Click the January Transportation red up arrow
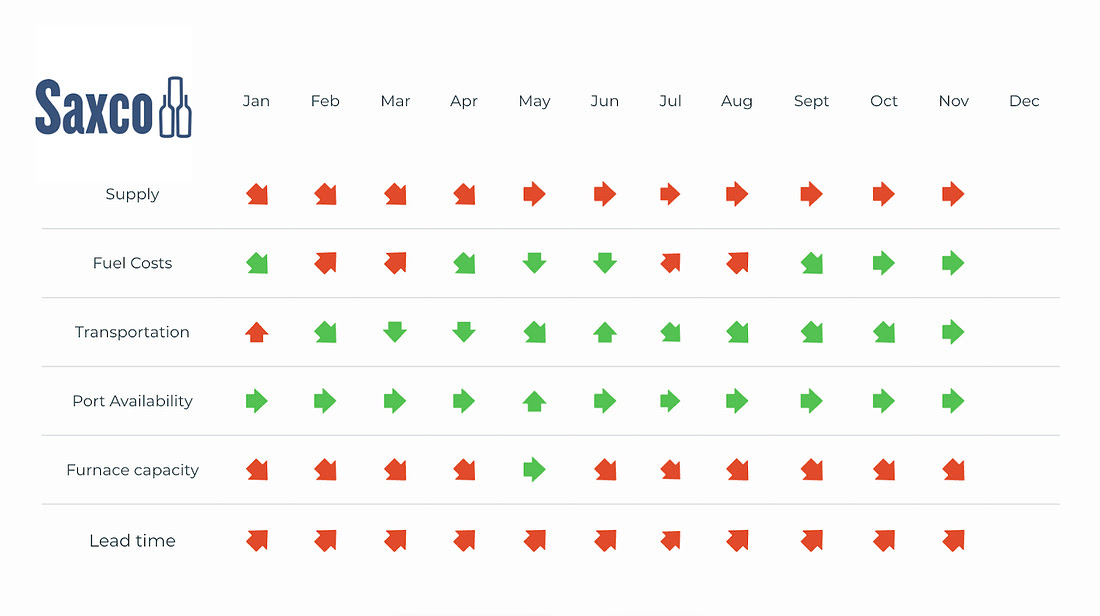This screenshot has width=1100, height=616. pos(257,332)
